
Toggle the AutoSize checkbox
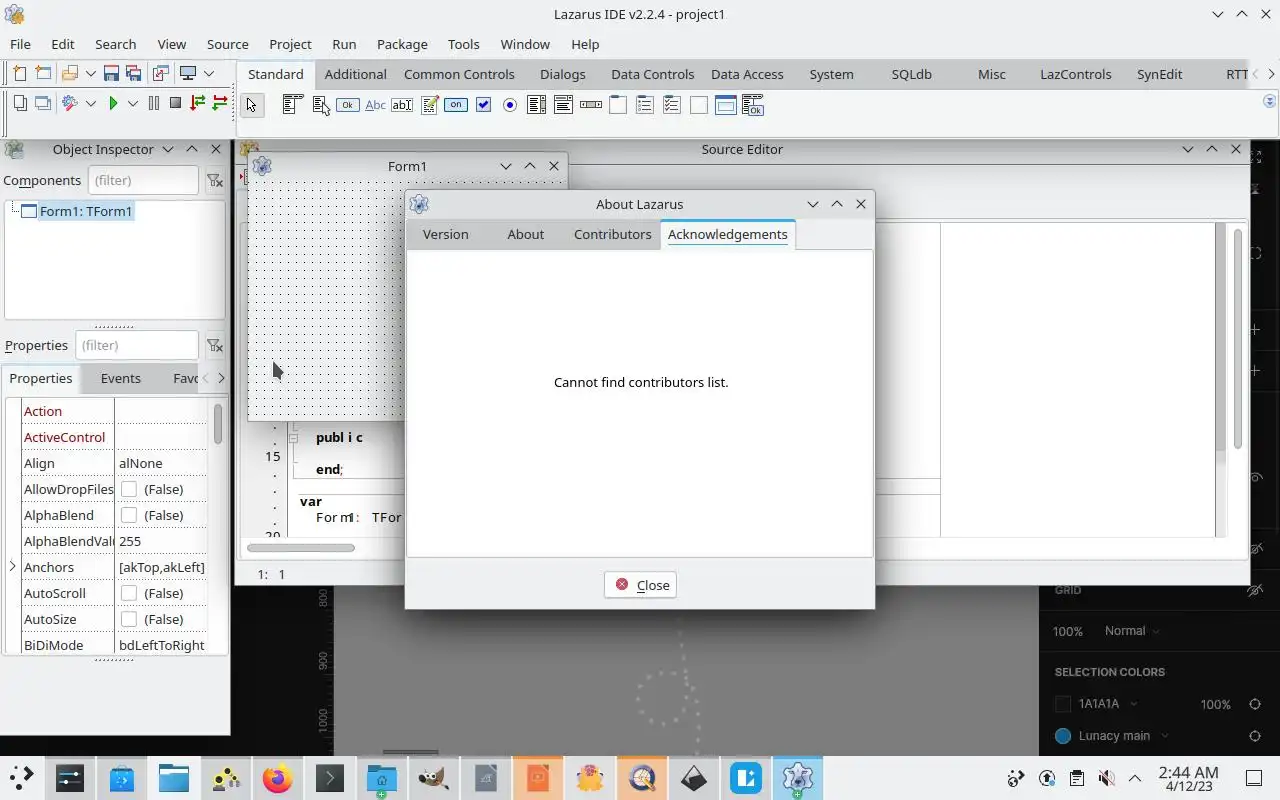point(129,619)
